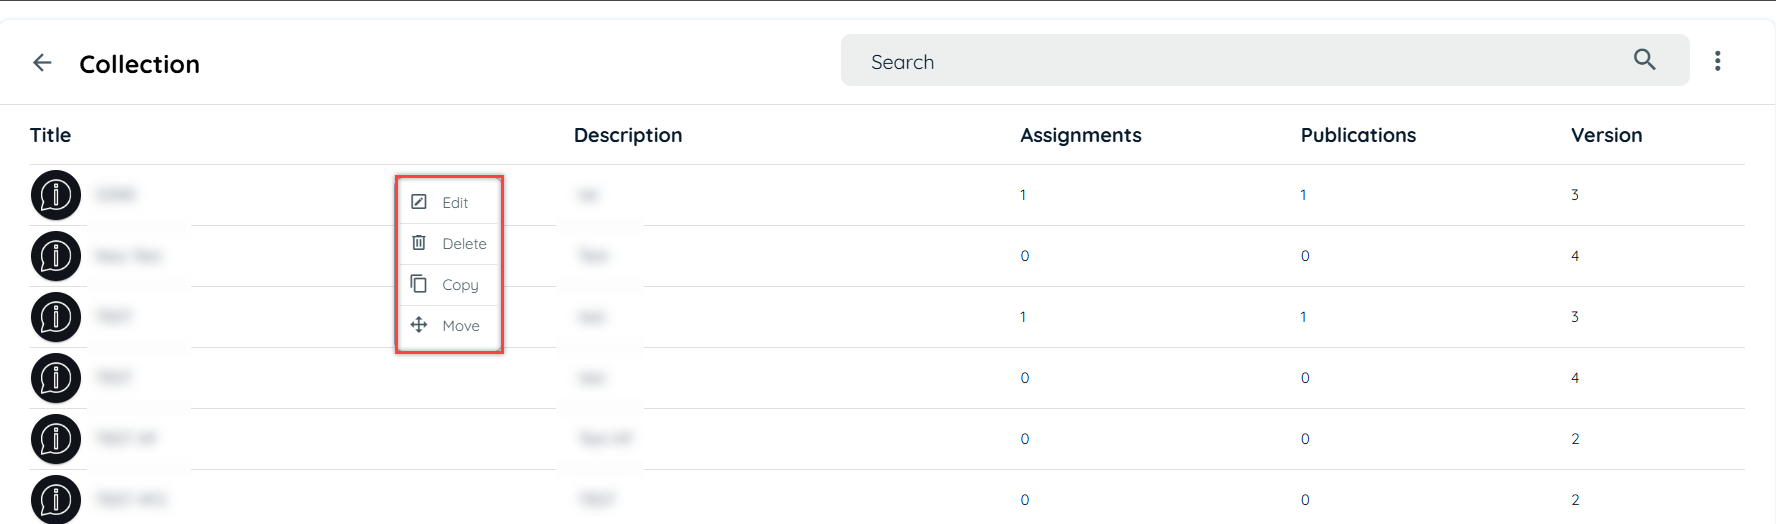The image size is (1776, 524).
Task: Focus the Search input field
Action: pyautogui.click(x=1240, y=61)
